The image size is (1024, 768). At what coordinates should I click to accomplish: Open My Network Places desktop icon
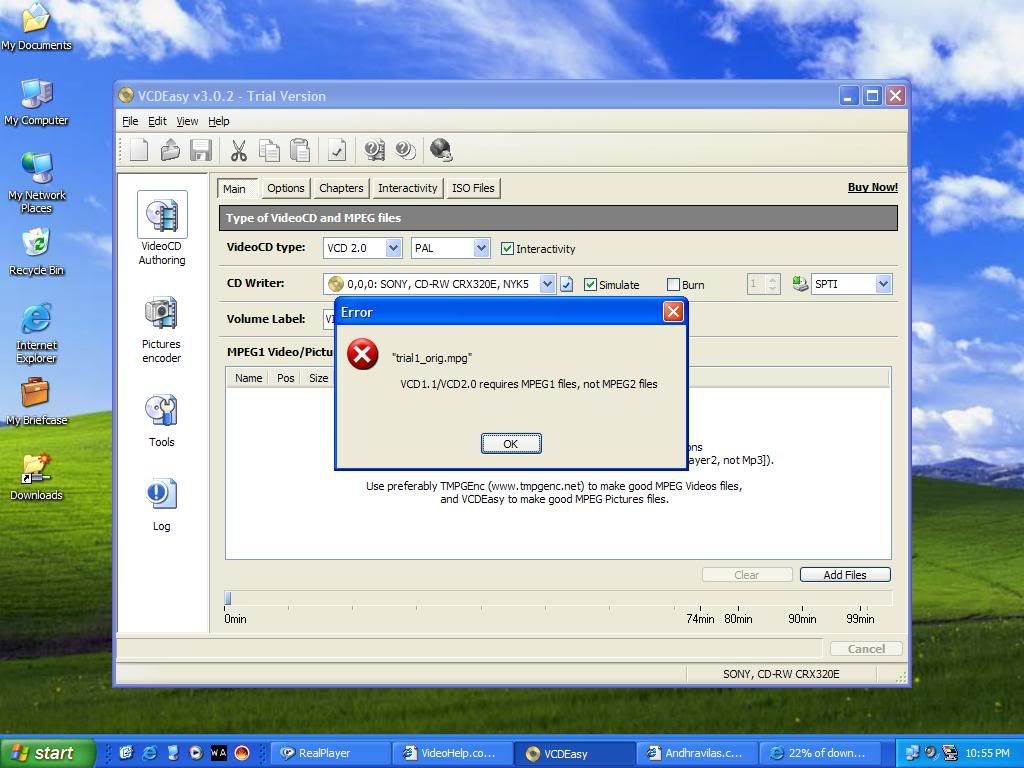[37, 184]
